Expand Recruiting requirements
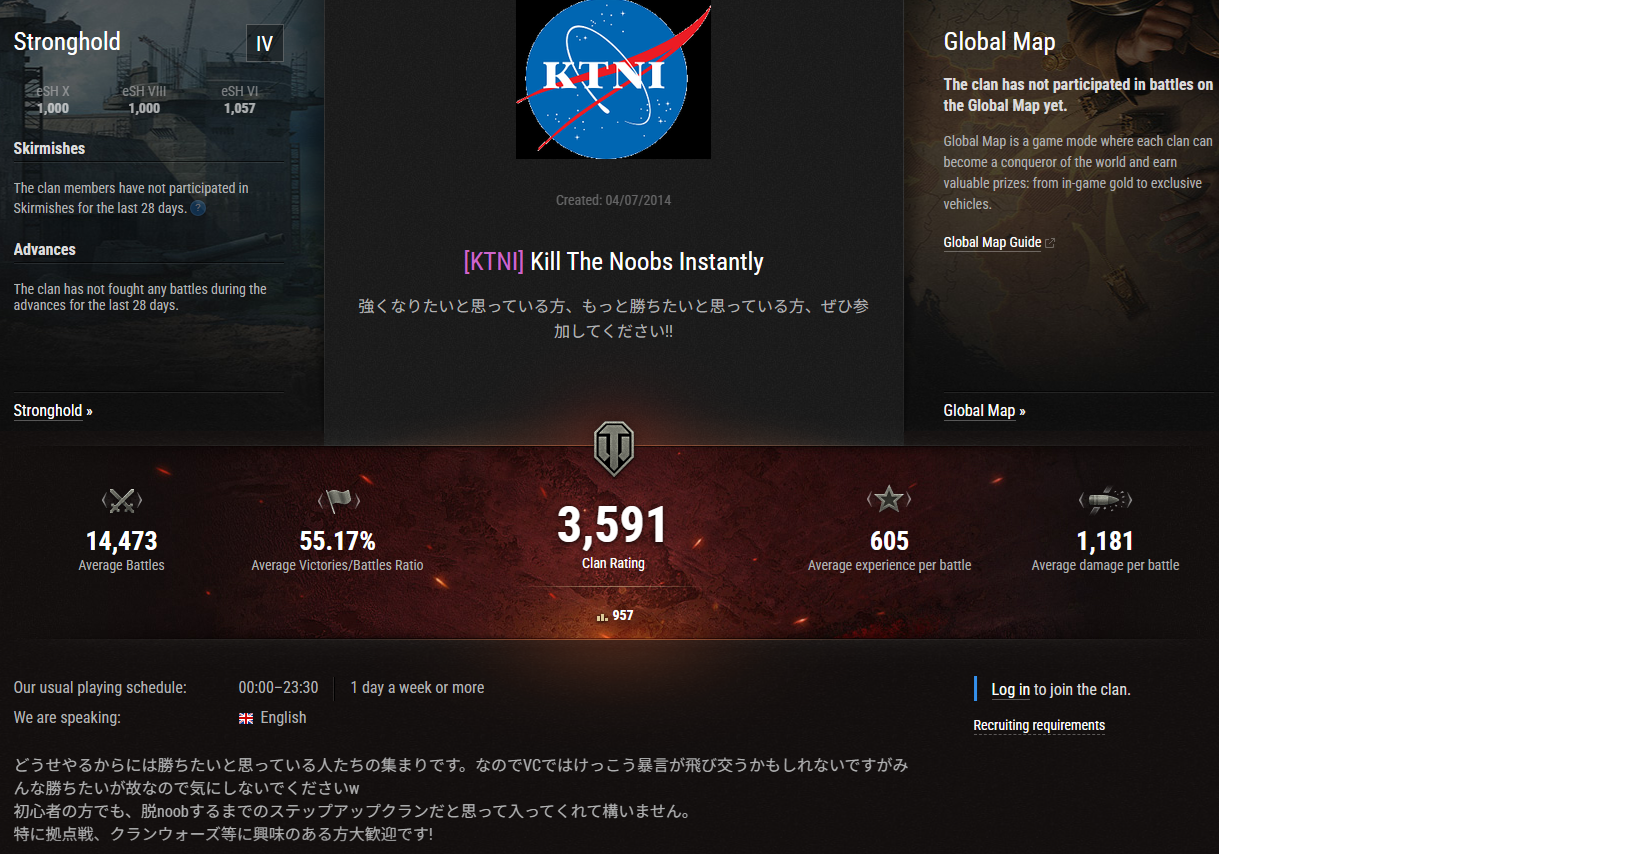 coord(1039,726)
